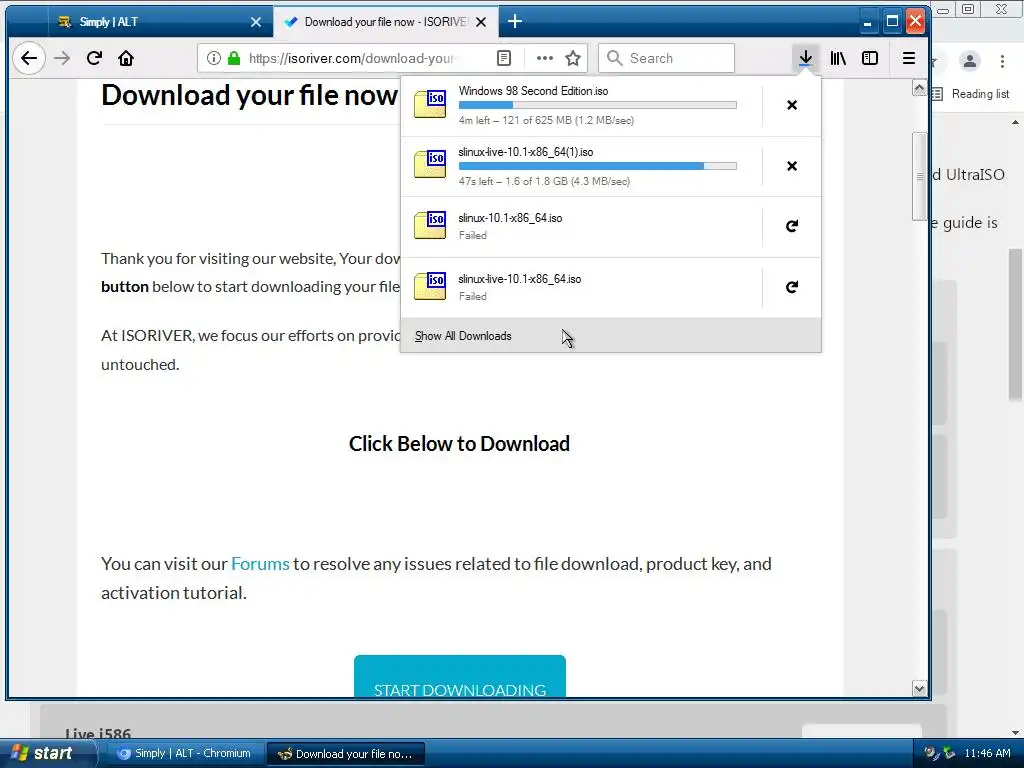Click '4m left – 121 of 625 MB' status
Viewport: 1024px width, 768px height.
click(x=546, y=120)
